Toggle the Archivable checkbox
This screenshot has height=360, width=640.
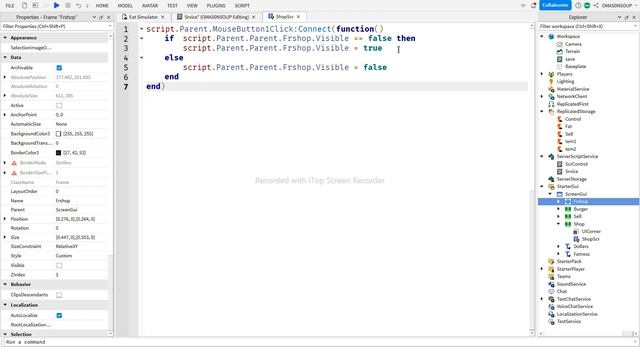(x=59, y=68)
